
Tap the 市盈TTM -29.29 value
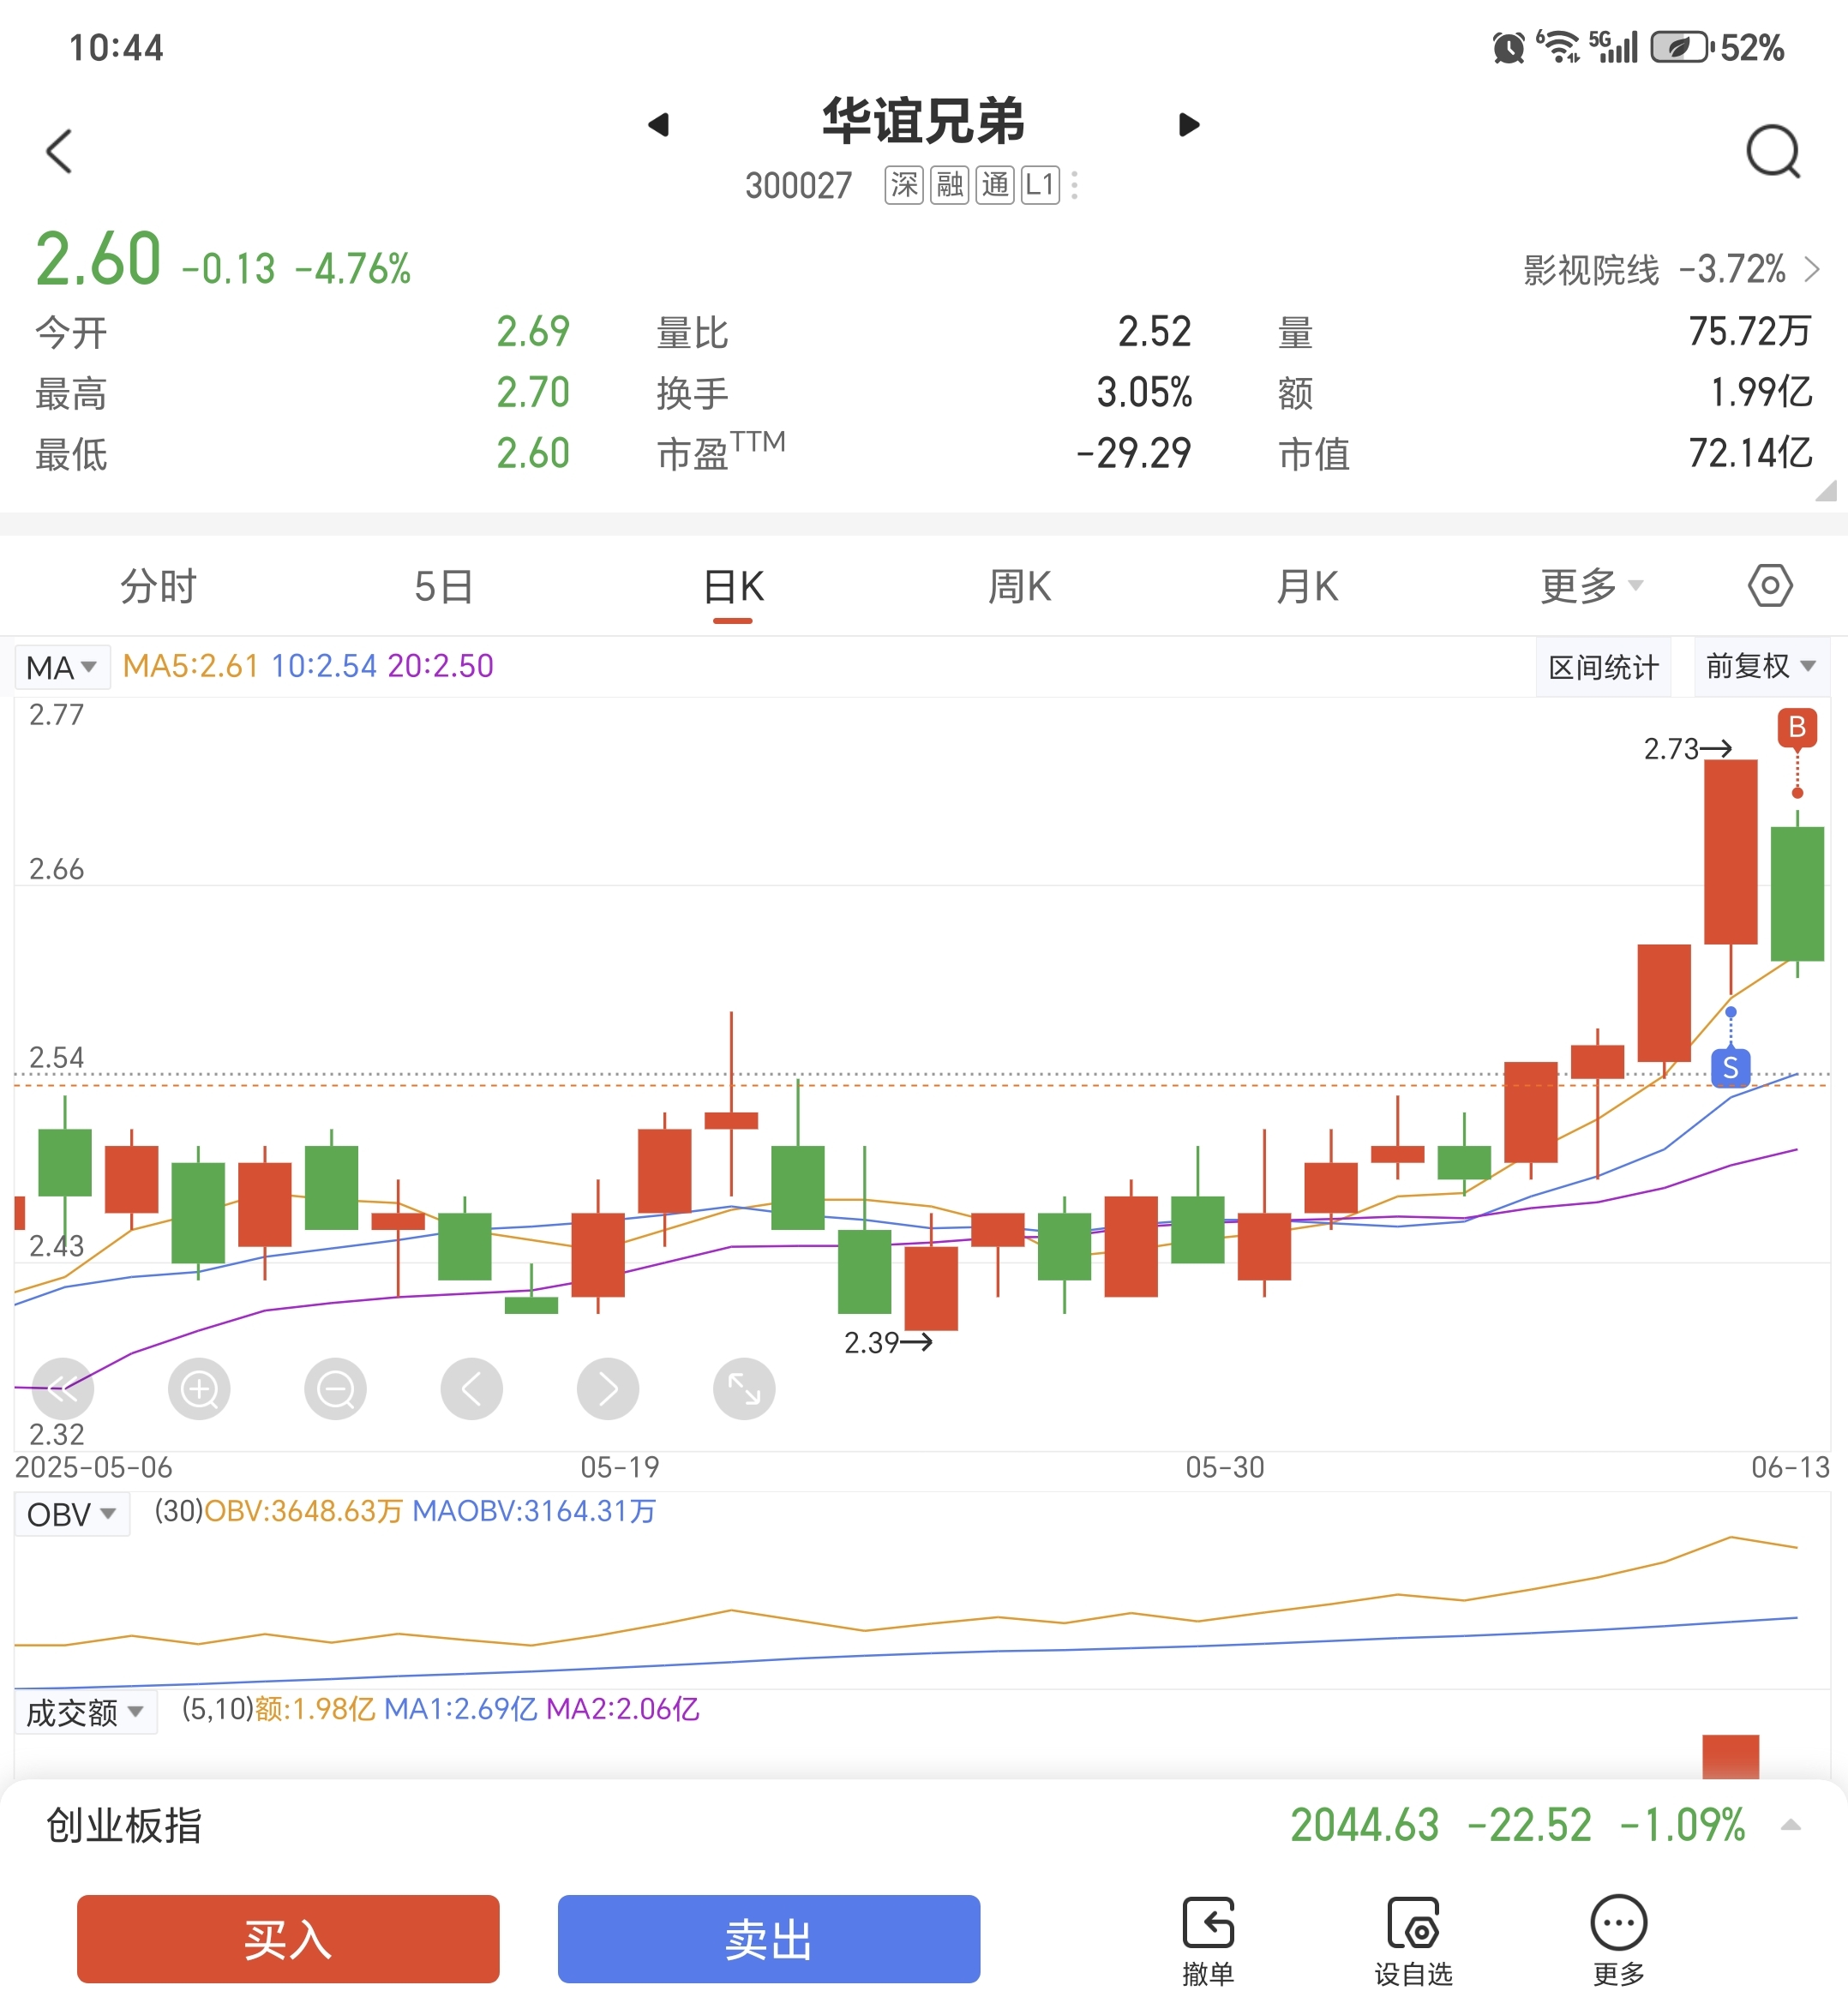1134,453
